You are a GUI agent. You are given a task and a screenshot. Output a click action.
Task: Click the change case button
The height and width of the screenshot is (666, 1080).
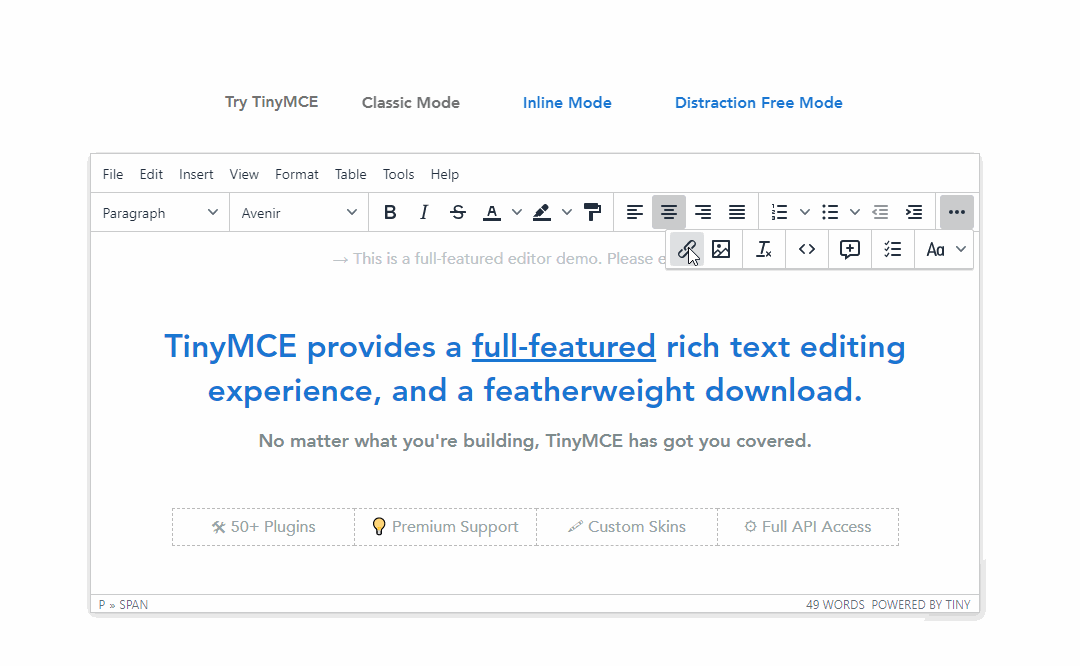pos(935,249)
